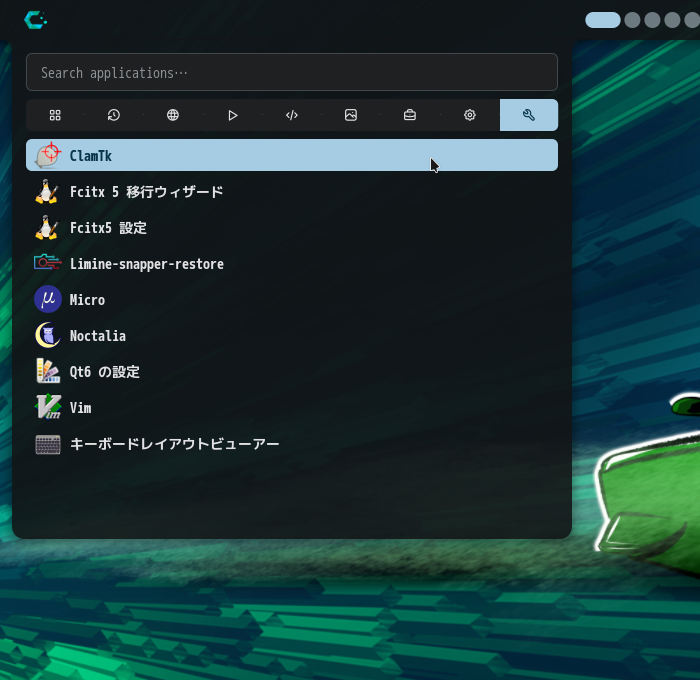The image size is (700, 680).
Task: Select the multimedia play category
Action: click(x=232, y=115)
